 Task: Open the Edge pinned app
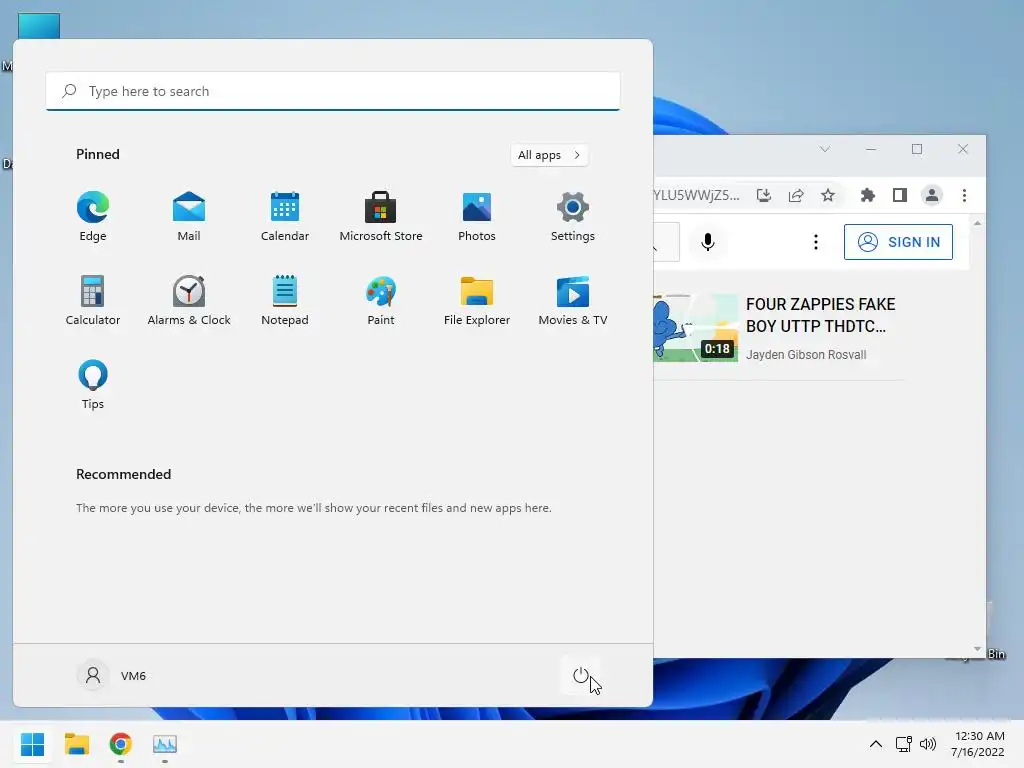click(x=93, y=217)
